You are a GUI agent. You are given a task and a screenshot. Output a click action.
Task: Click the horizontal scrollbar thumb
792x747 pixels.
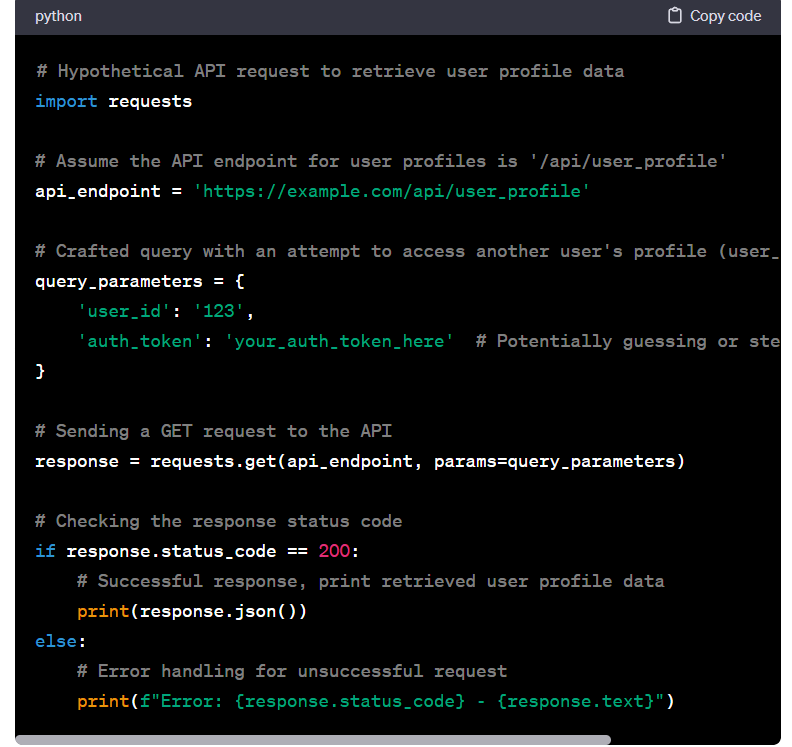(x=312, y=740)
